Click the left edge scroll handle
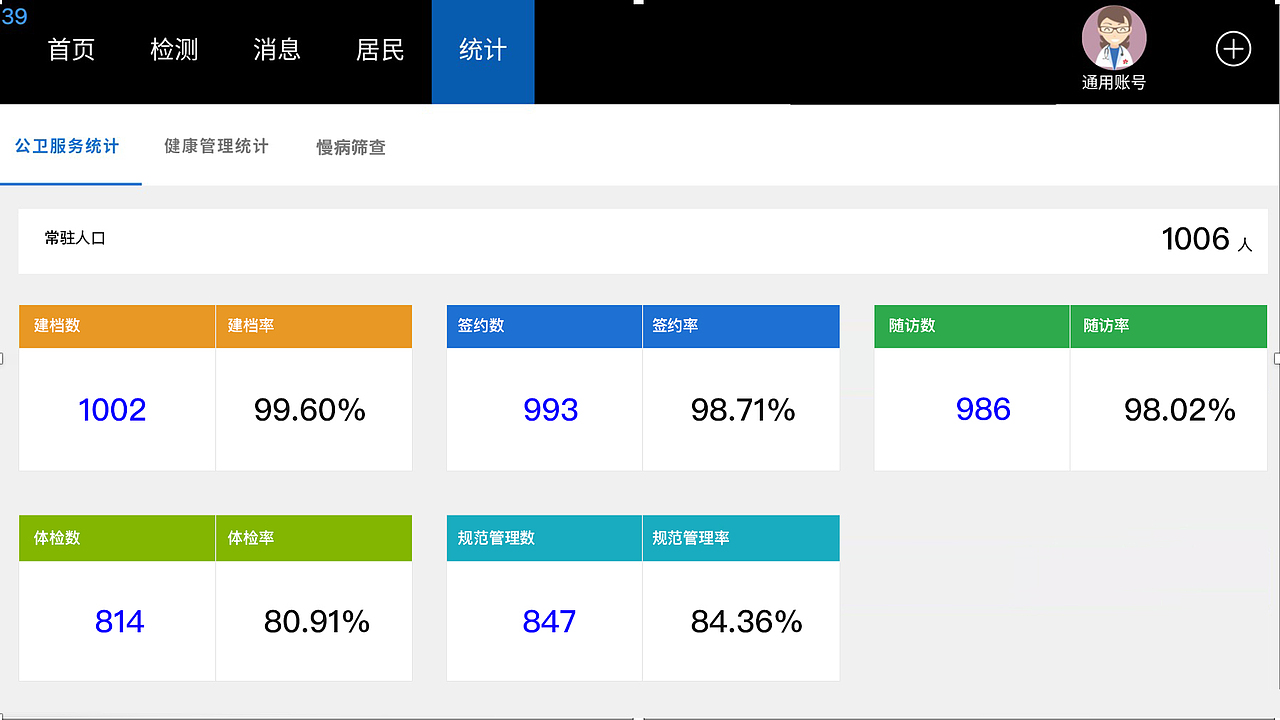1280x720 pixels. click(x=3, y=357)
